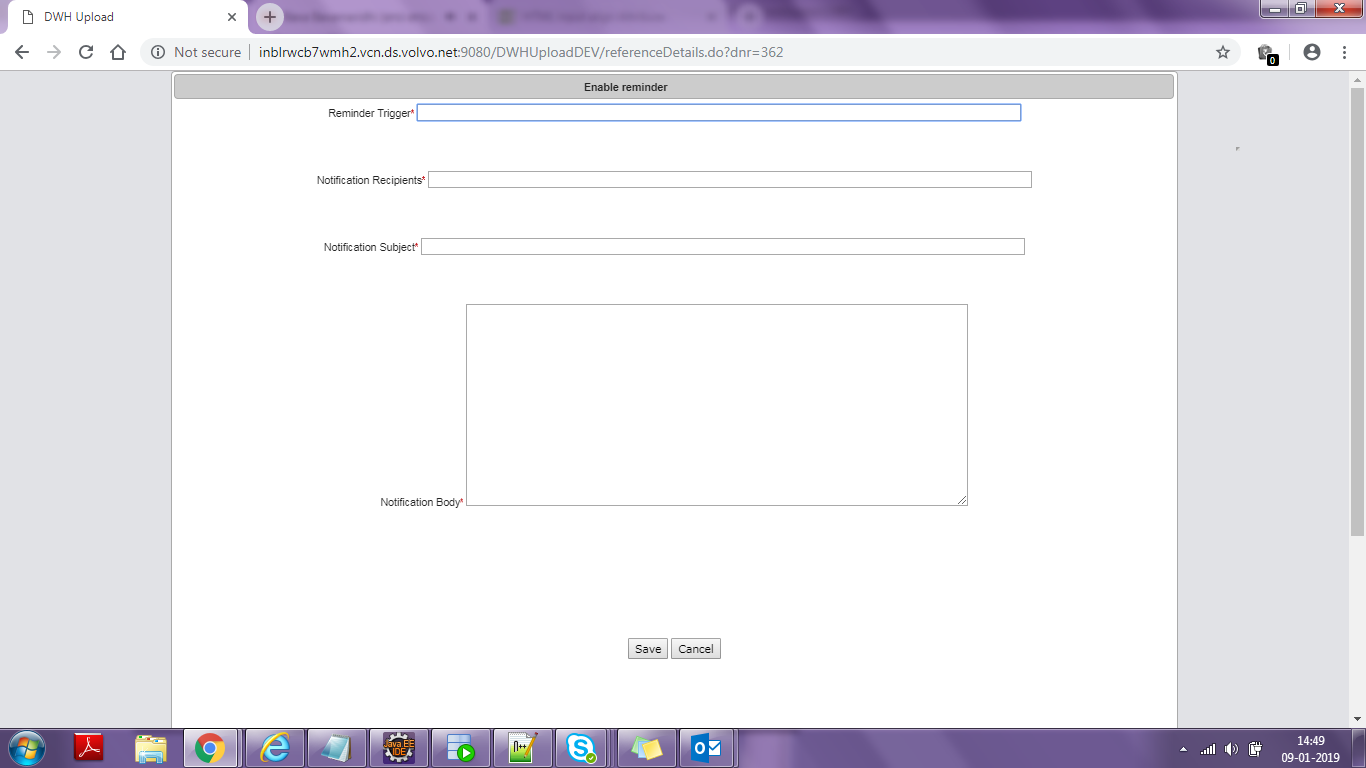
Task: Open the notepad app in the taskbar
Action: [336, 748]
